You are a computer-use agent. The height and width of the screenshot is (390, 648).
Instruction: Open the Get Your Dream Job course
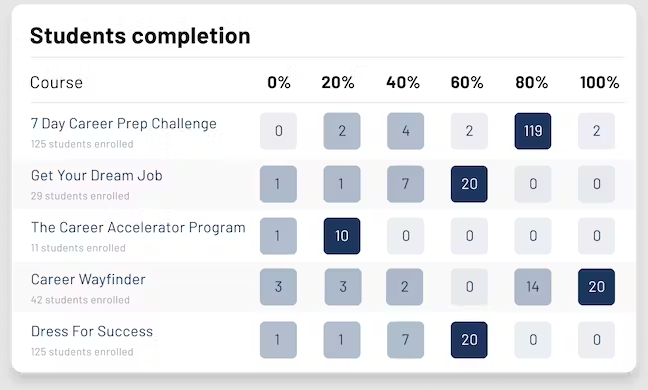[x=97, y=176]
